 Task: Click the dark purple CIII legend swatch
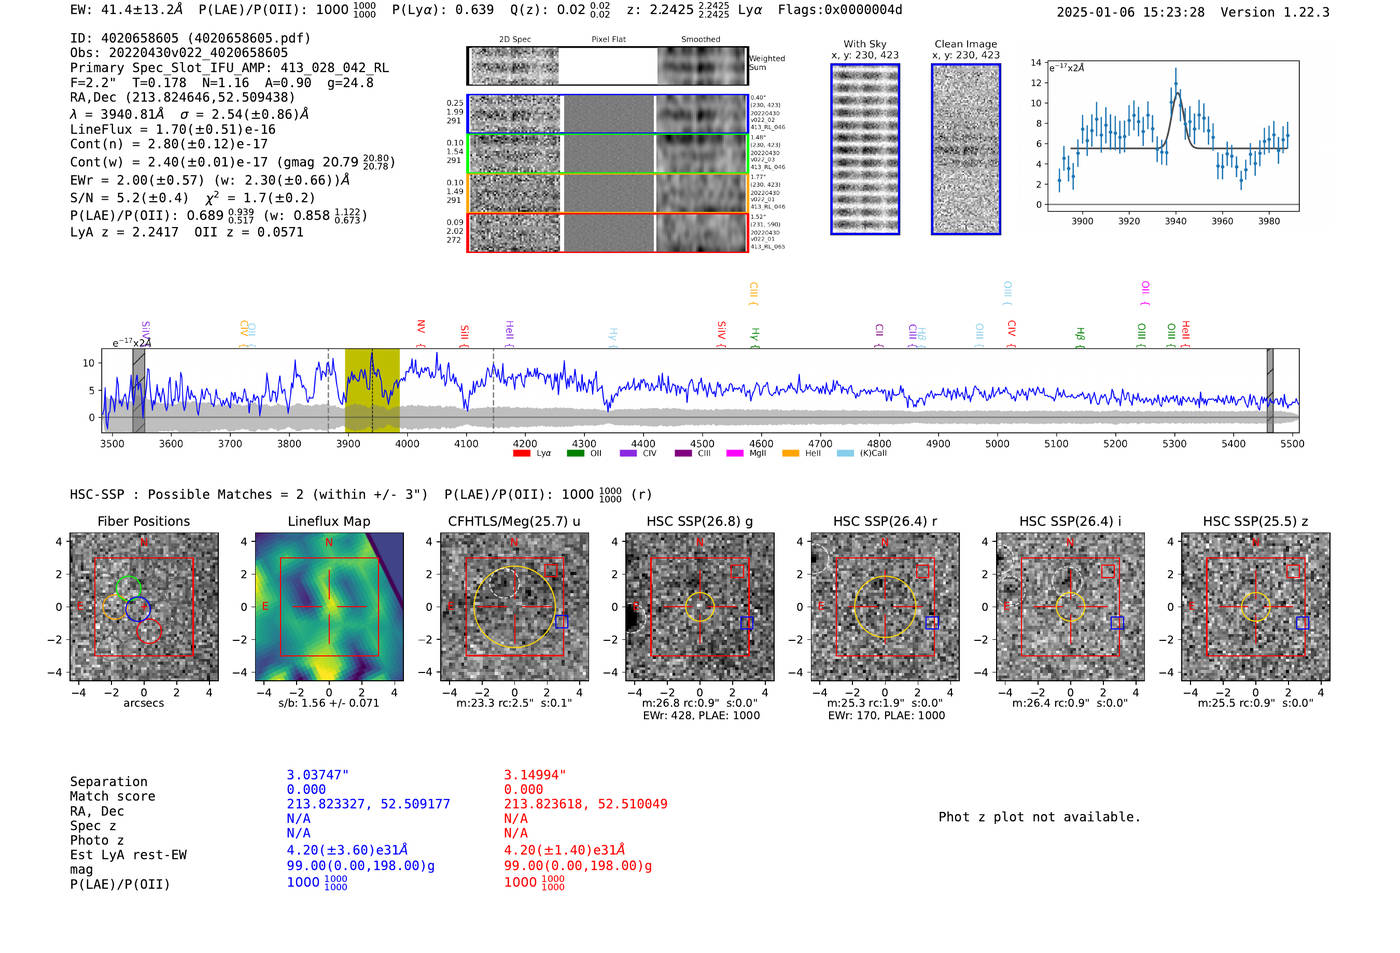point(683,453)
